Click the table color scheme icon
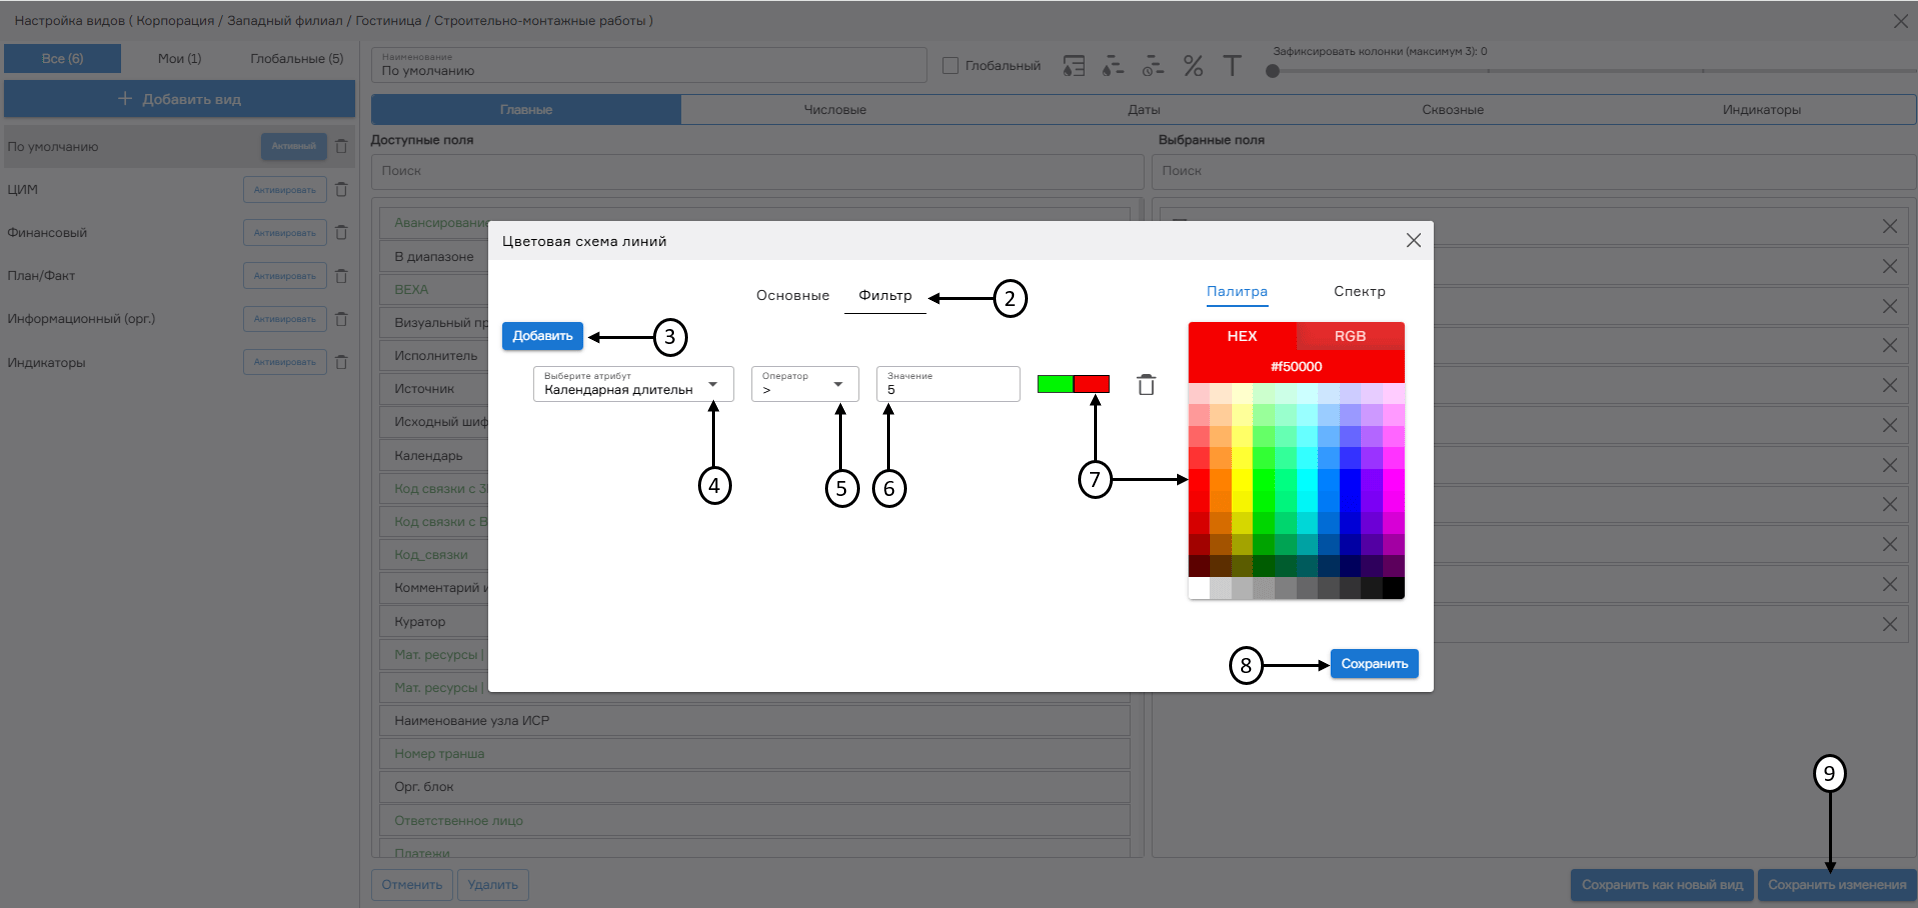1918x908 pixels. click(x=1073, y=66)
